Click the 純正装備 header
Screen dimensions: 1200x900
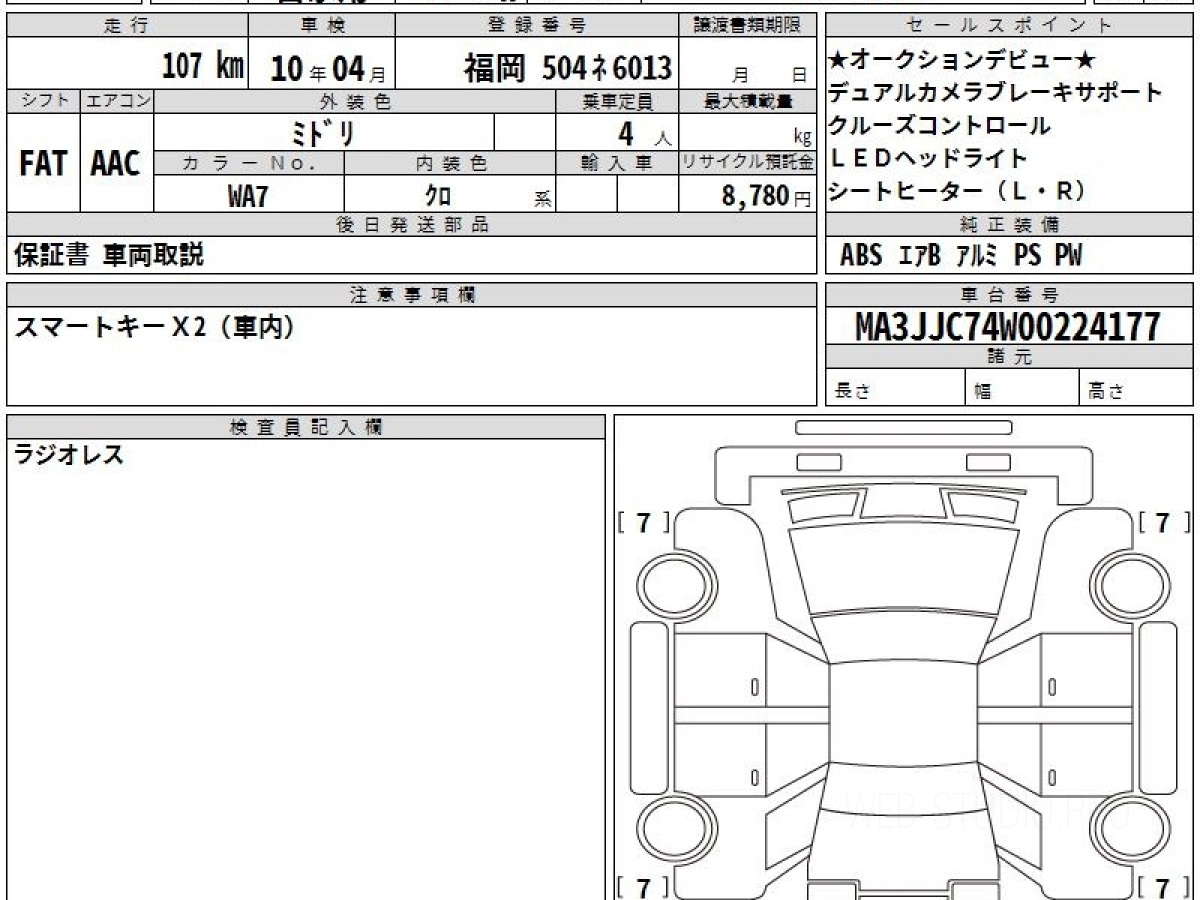click(1009, 225)
